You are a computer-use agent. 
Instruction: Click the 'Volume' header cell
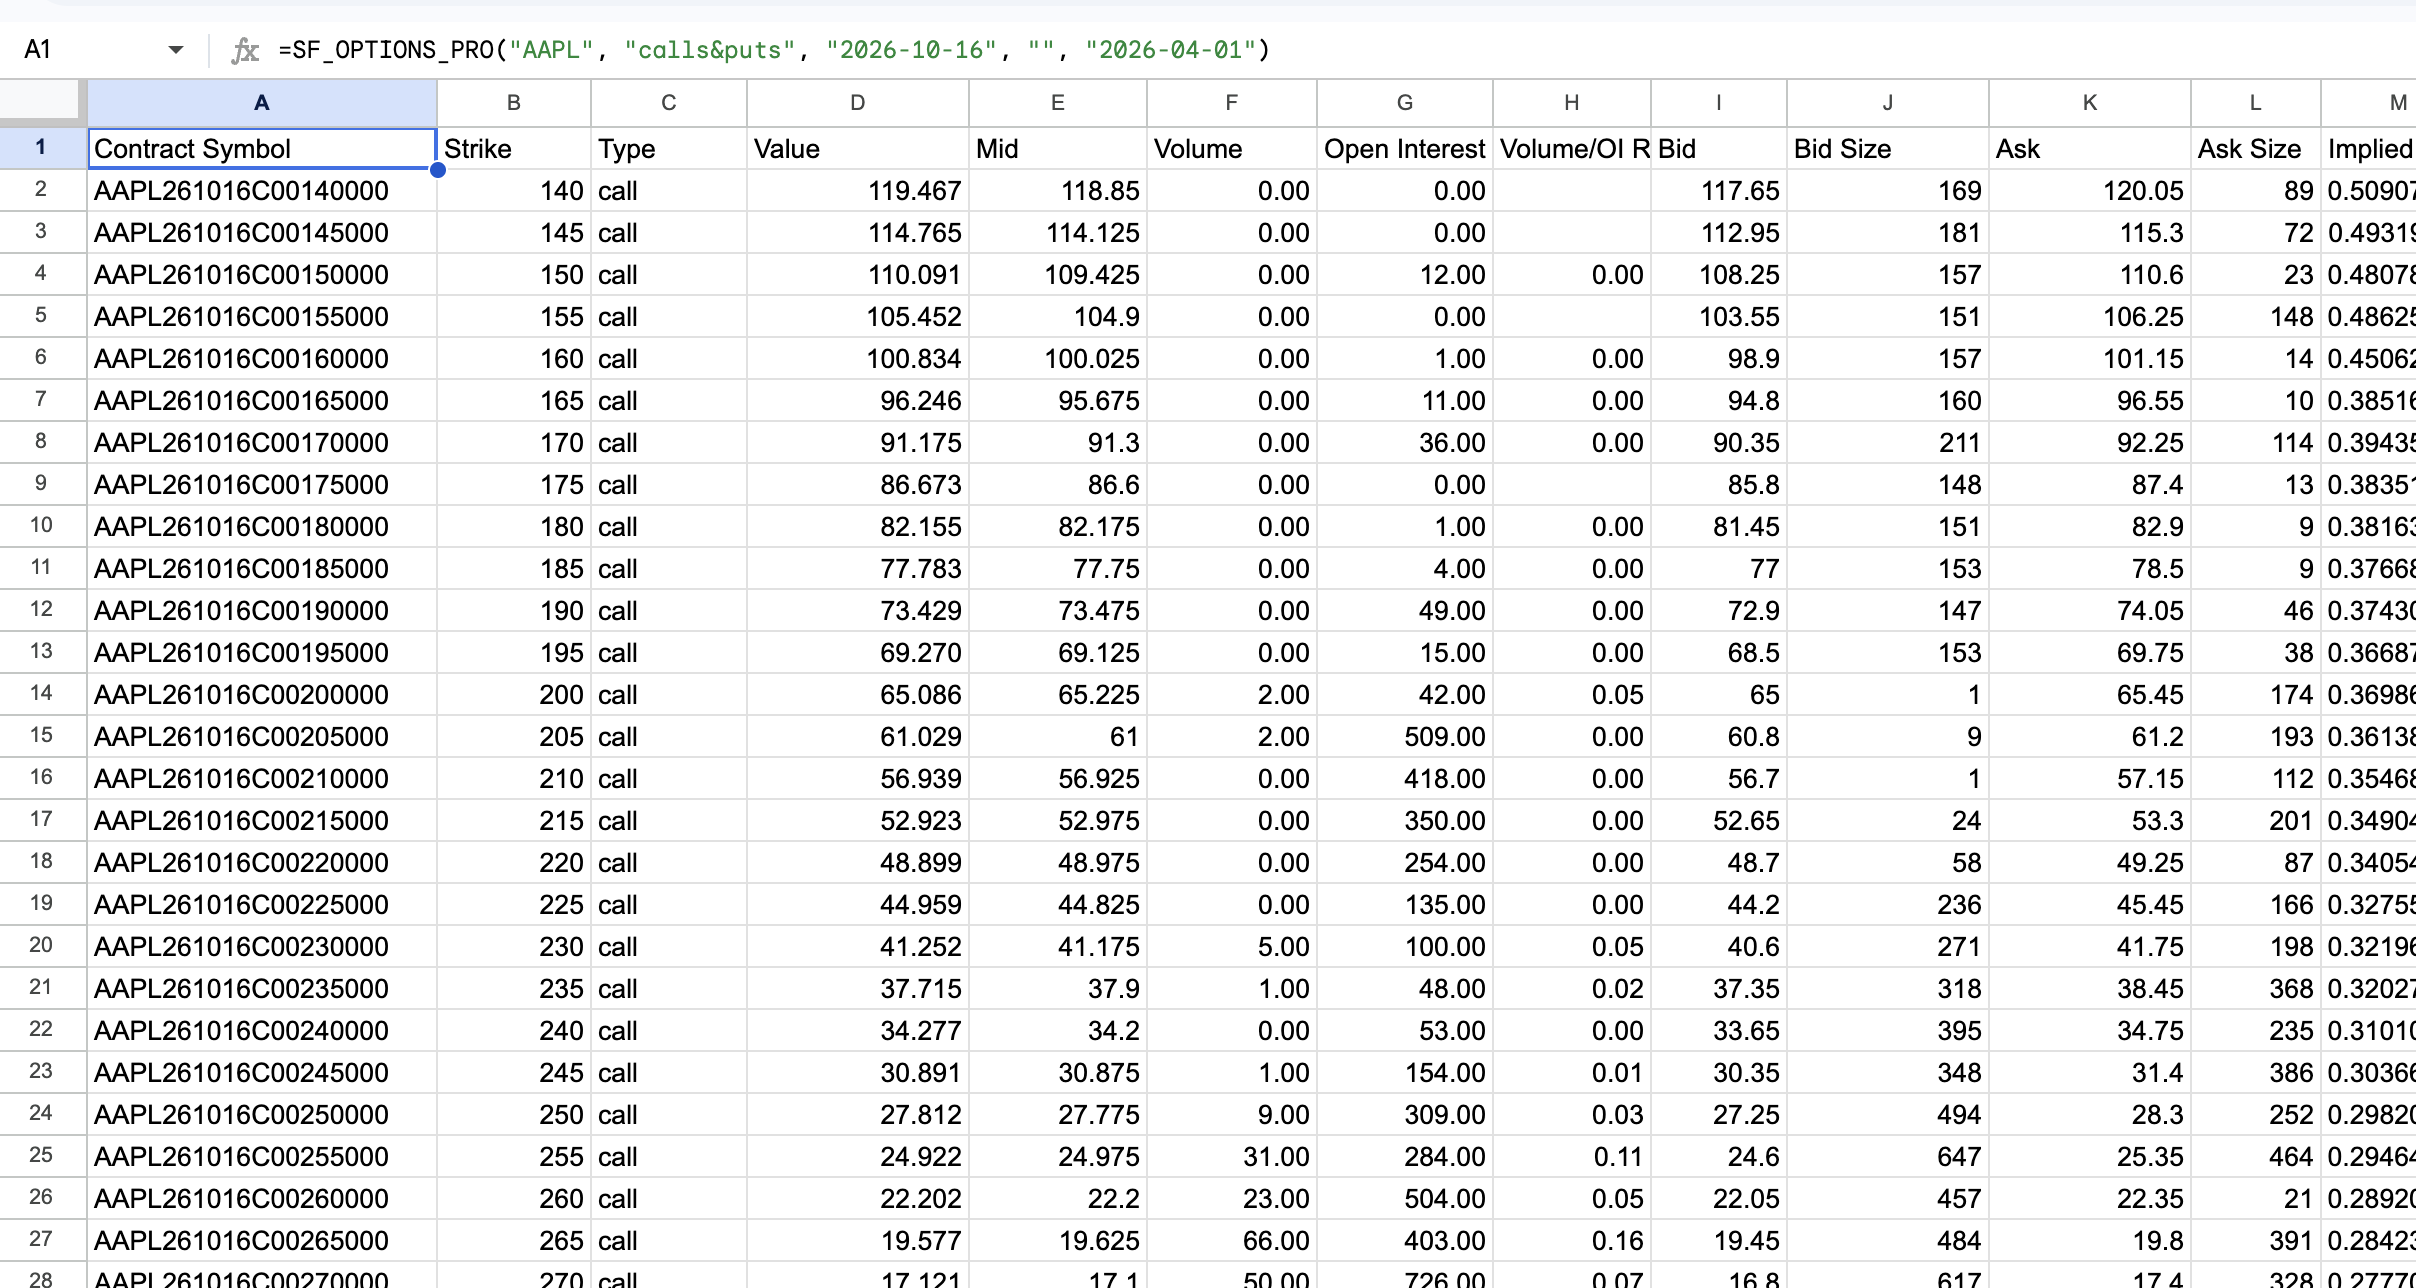[x=1232, y=149]
